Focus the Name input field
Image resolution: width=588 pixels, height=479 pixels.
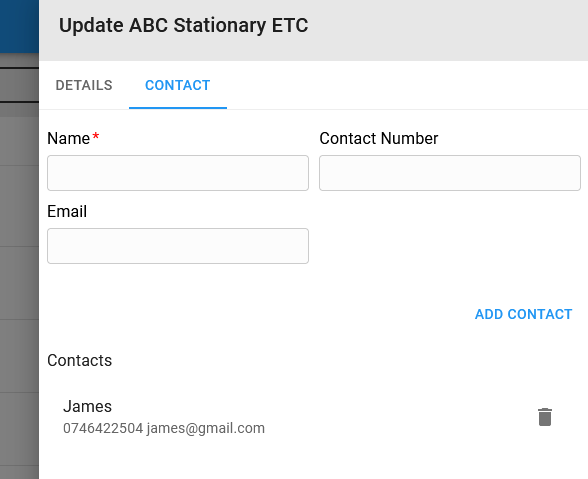click(178, 173)
